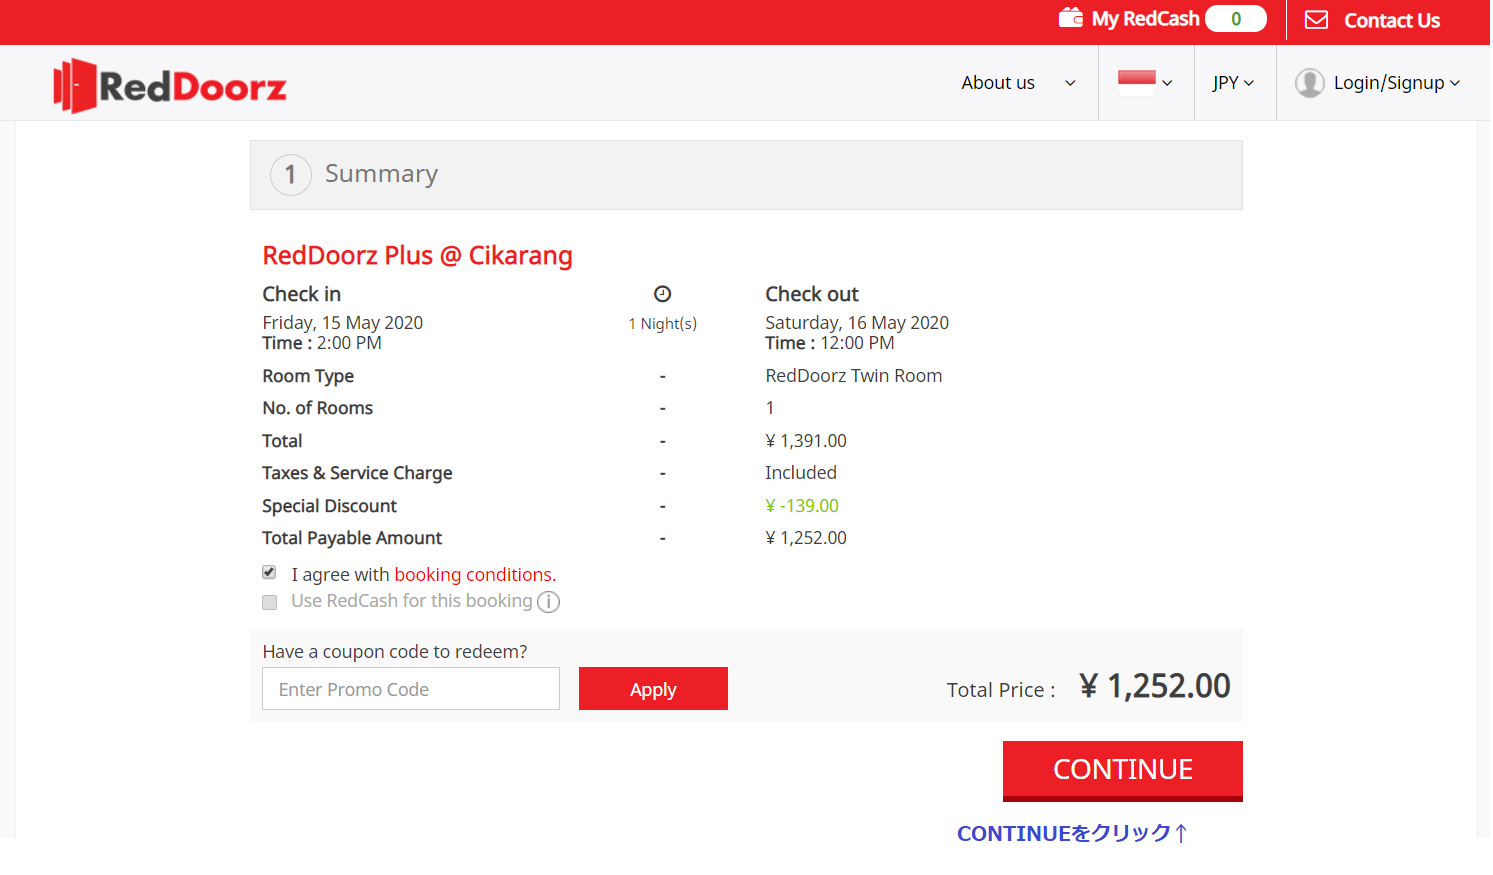Click the Indonesia flag icon
Viewport: 1493px width, 875px height.
[1137, 83]
